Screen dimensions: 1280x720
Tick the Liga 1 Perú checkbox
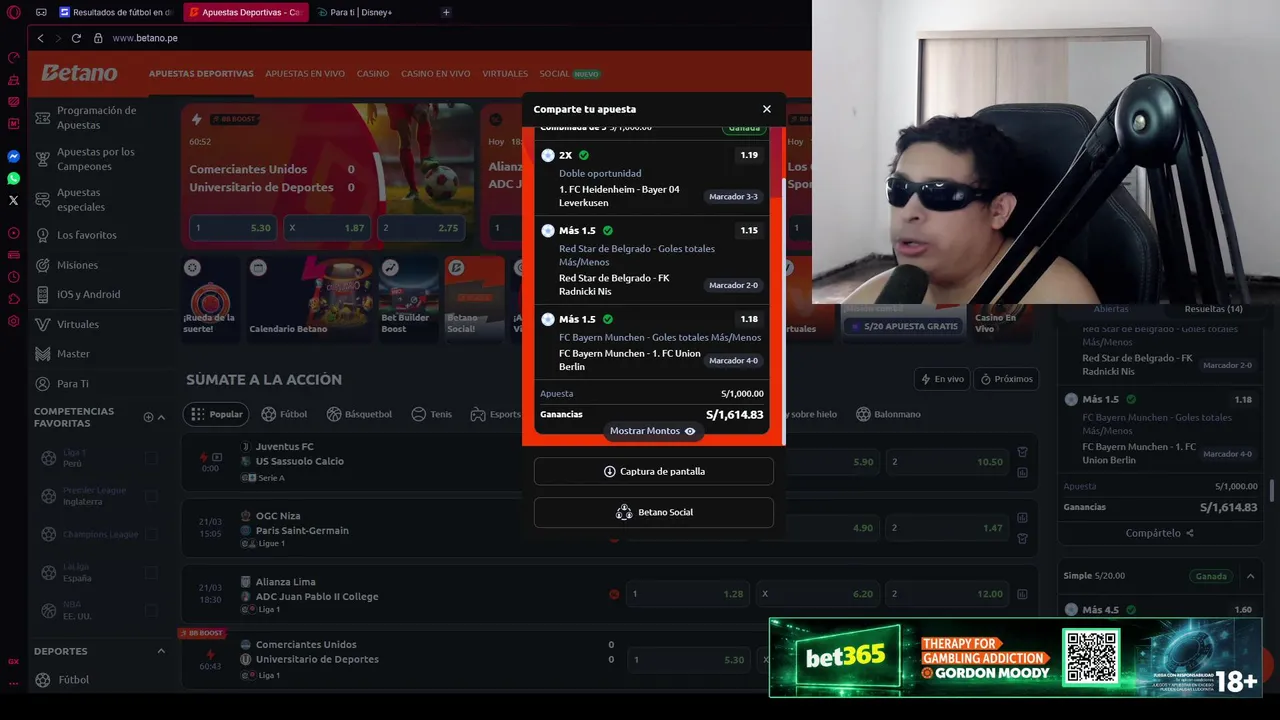[151, 458]
